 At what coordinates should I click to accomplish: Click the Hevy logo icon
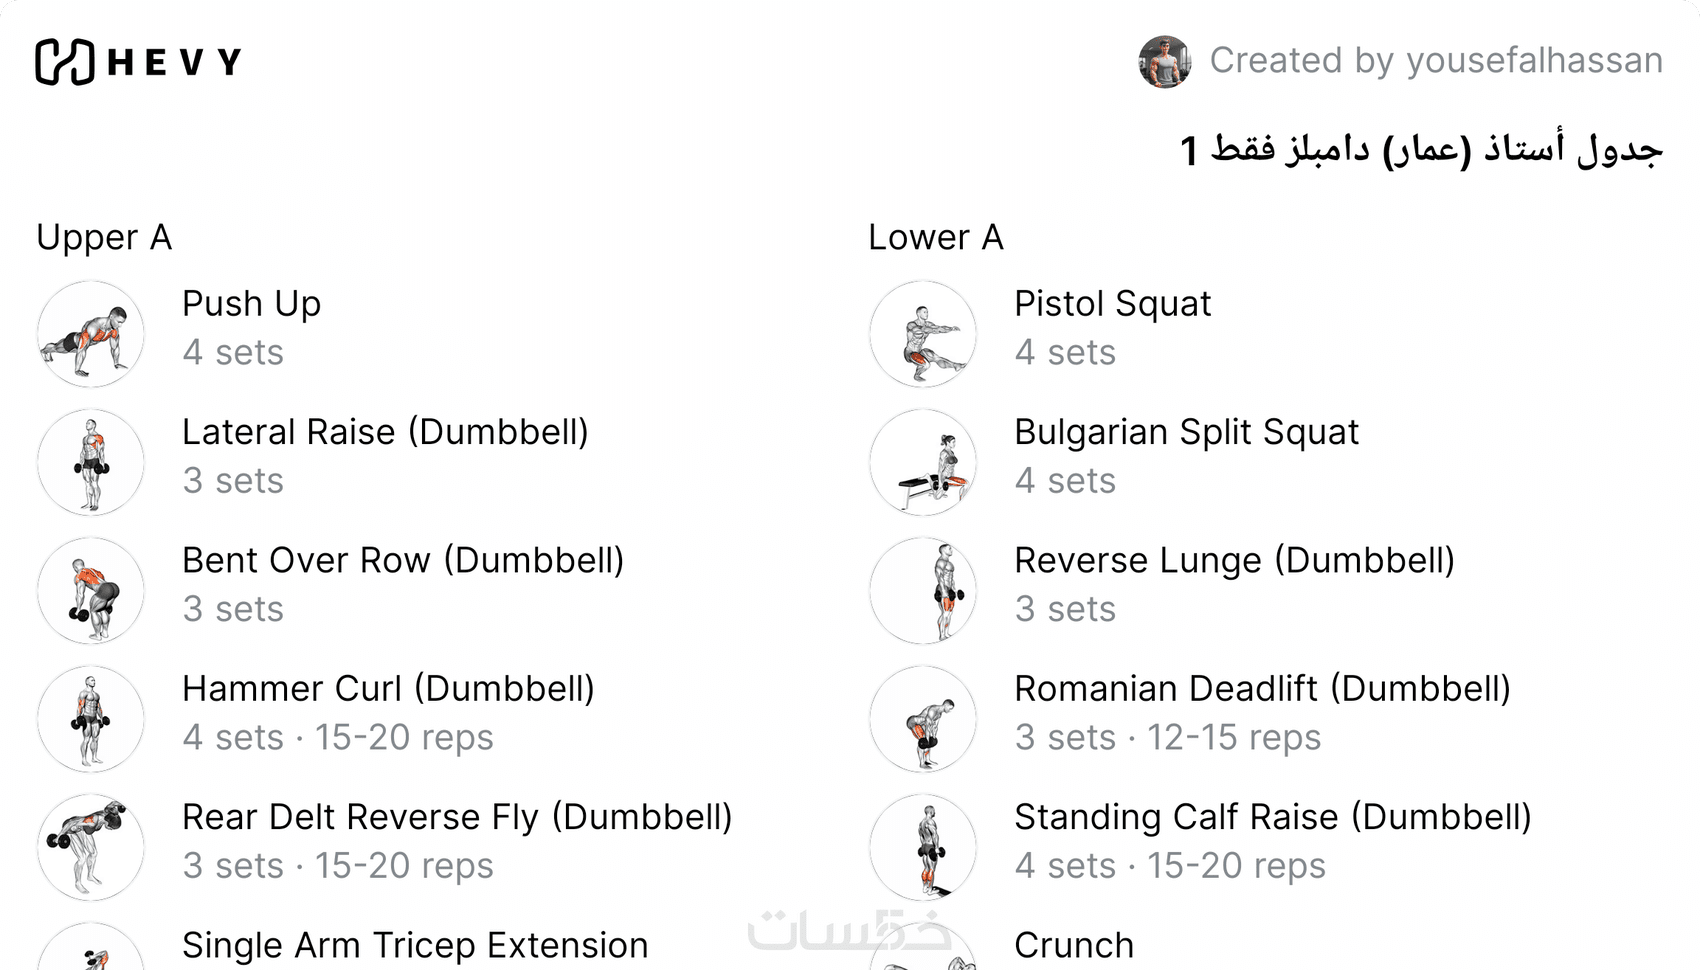[65, 62]
